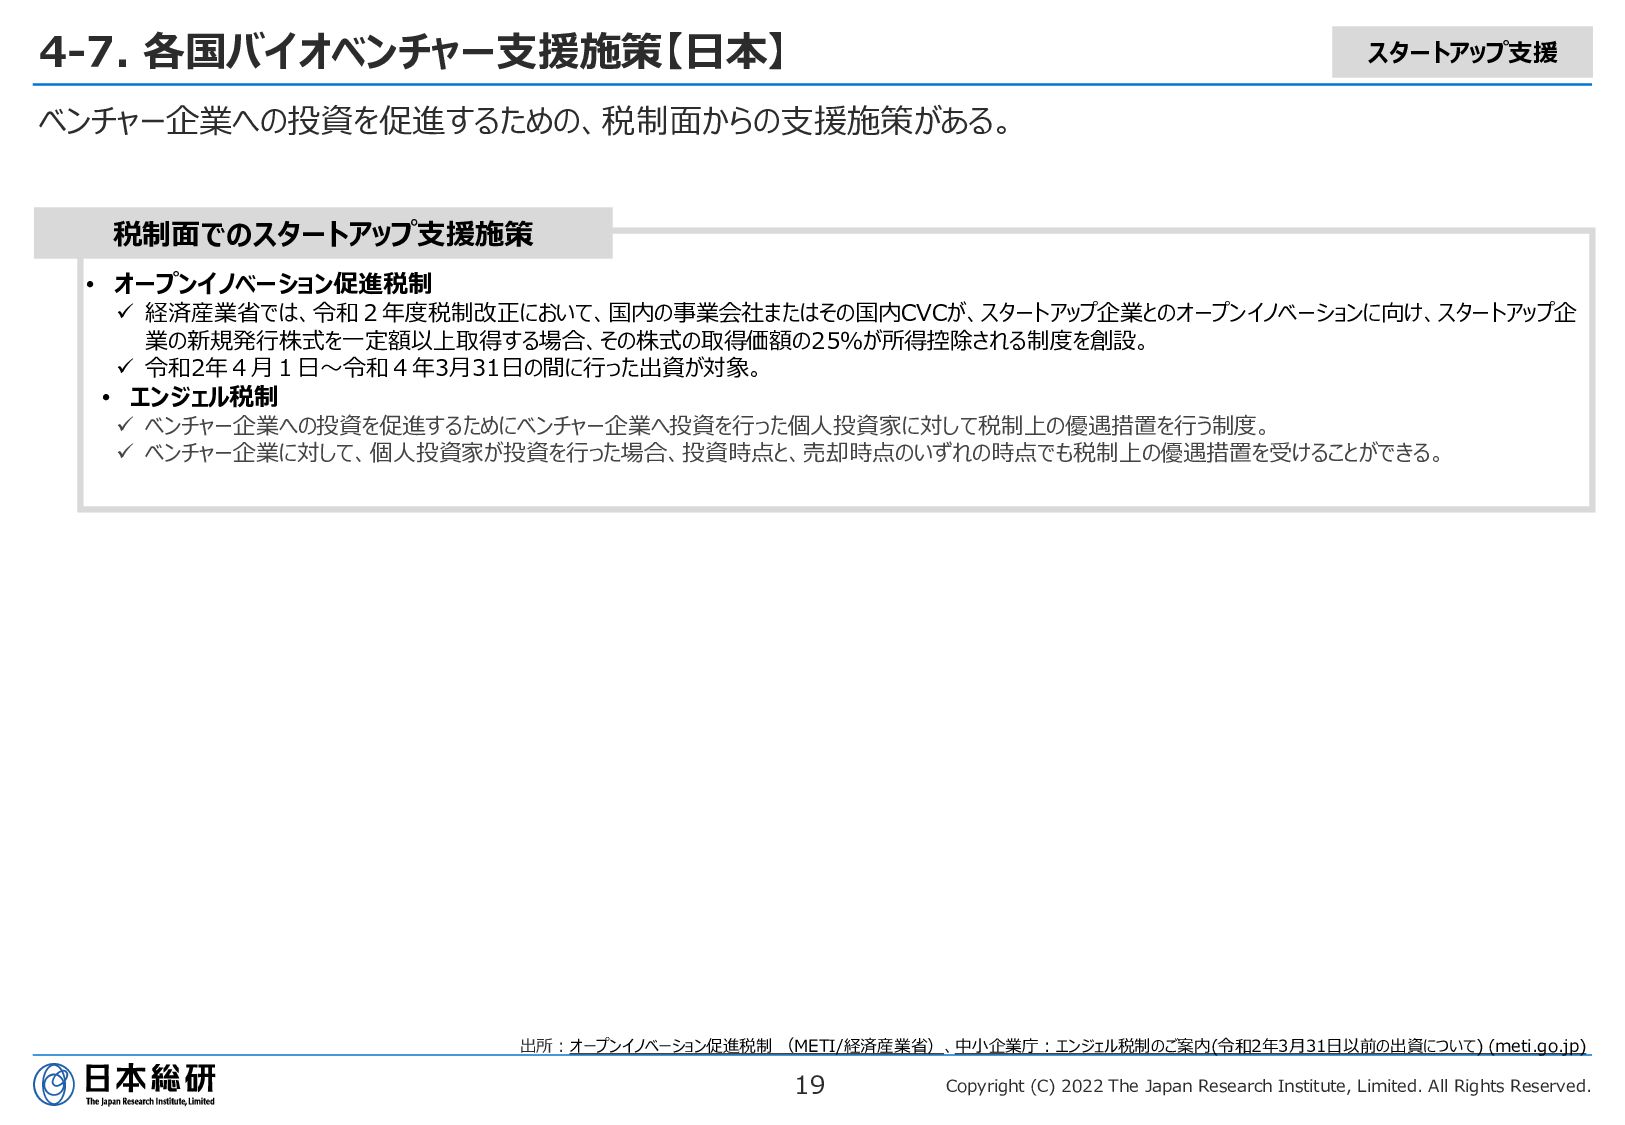Click the line starting 経済産業省では、令和２年度税制改正
Screen dimensions: 1625x1125
click(x=860, y=313)
